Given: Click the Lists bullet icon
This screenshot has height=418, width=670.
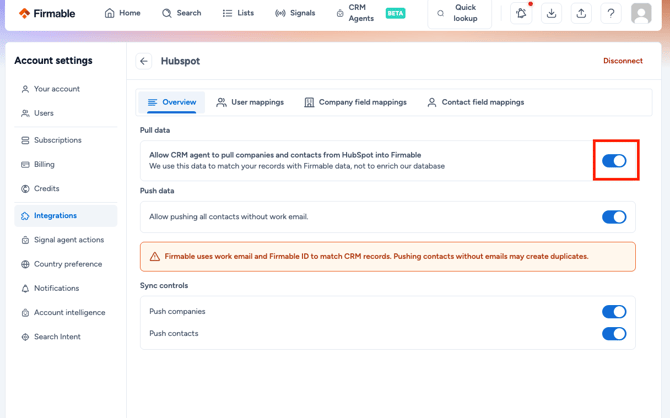Looking at the screenshot, I should point(227,13).
